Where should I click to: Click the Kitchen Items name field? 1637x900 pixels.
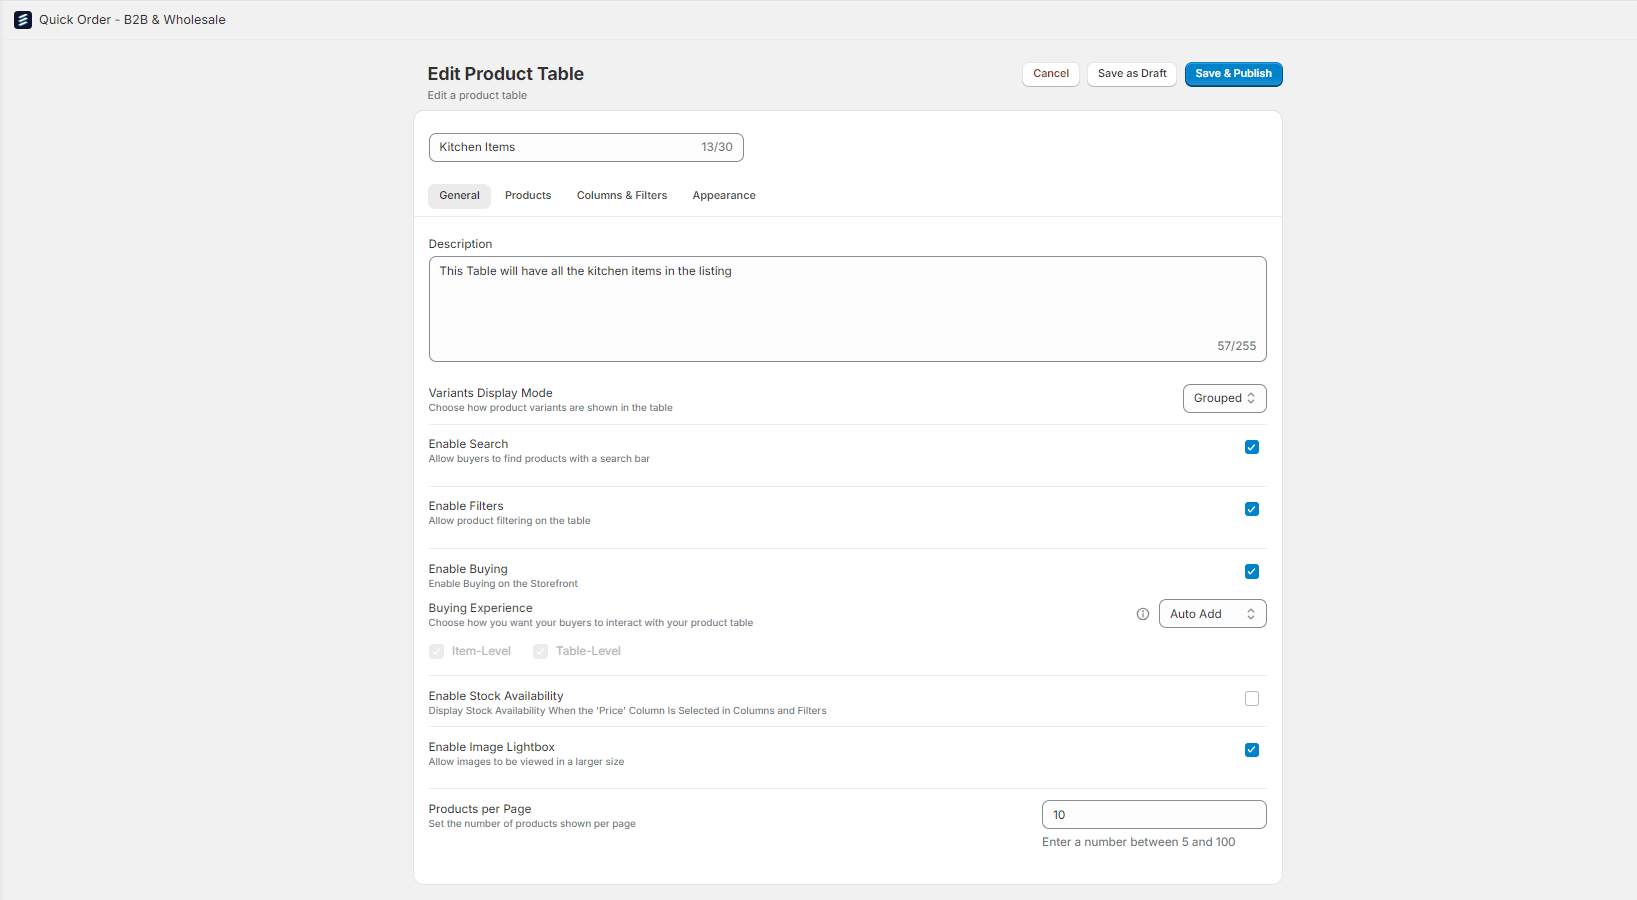(586, 147)
